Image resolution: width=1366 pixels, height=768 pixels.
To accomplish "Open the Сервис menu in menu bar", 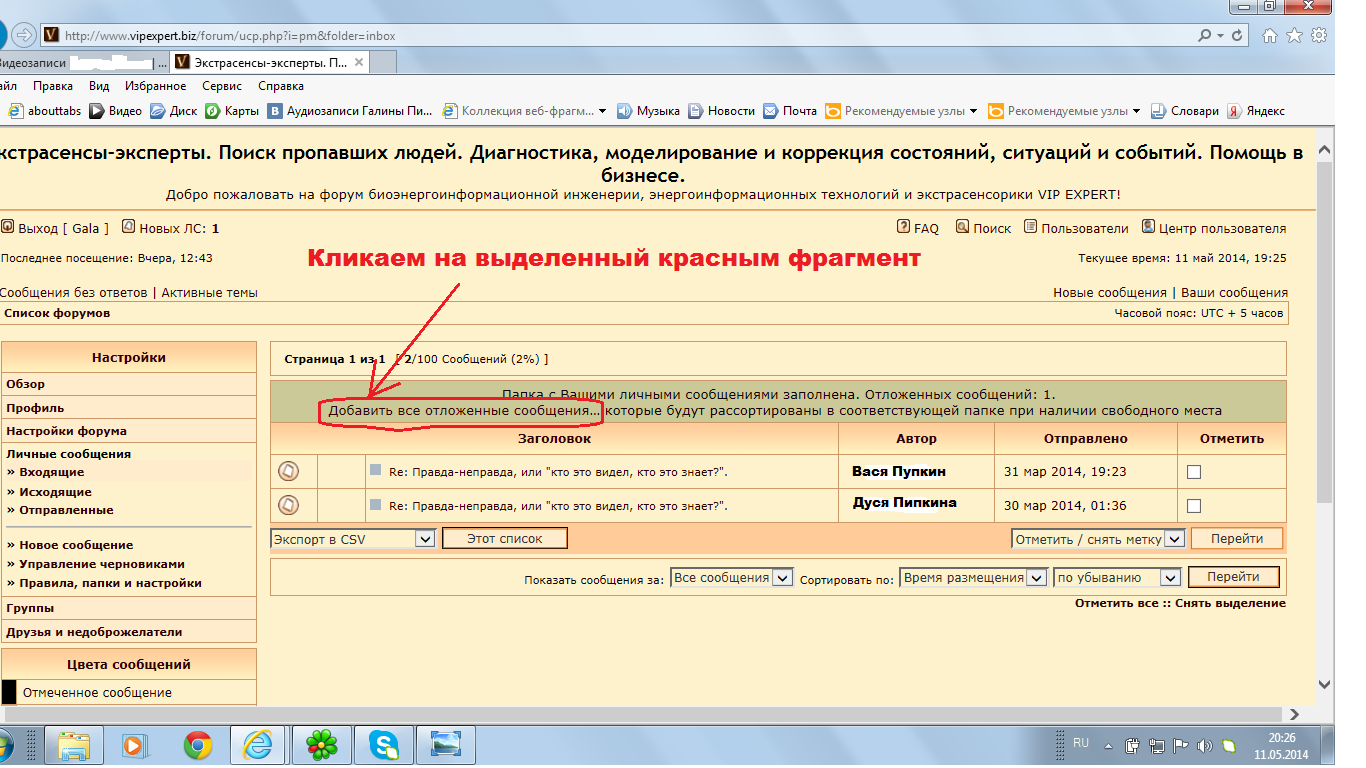I will [222, 86].
